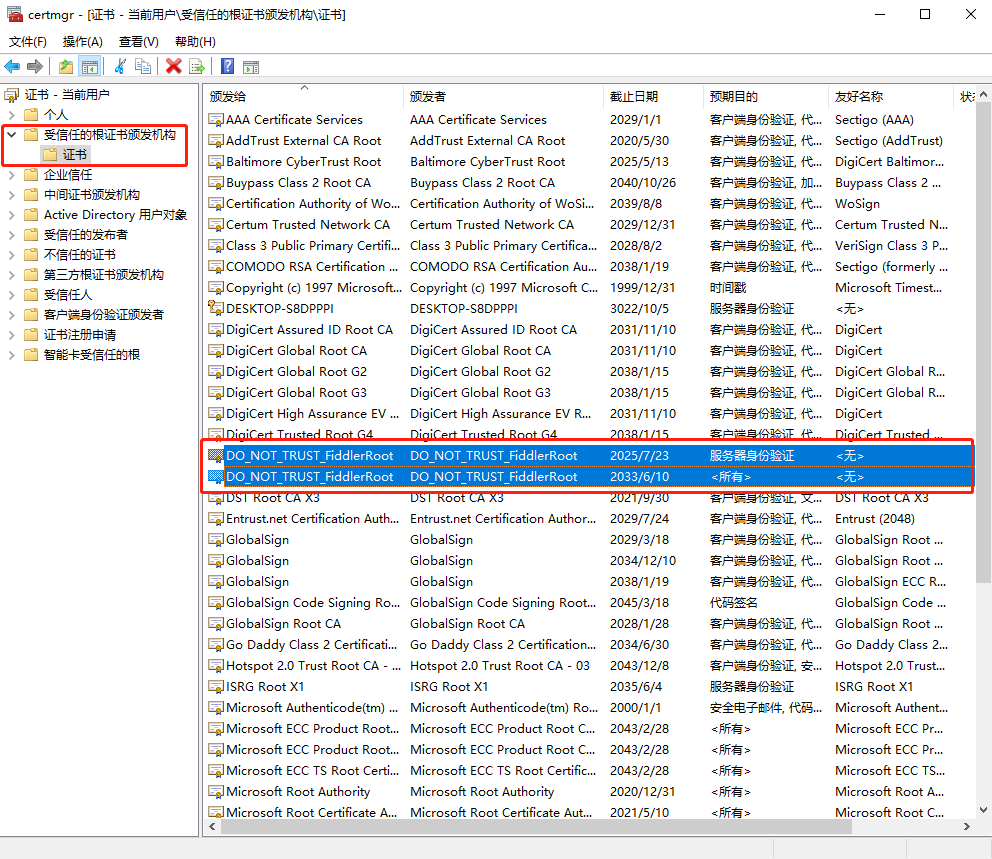The height and width of the screenshot is (859, 992).
Task: Sort by the 颁发者 column header
Action: [504, 96]
